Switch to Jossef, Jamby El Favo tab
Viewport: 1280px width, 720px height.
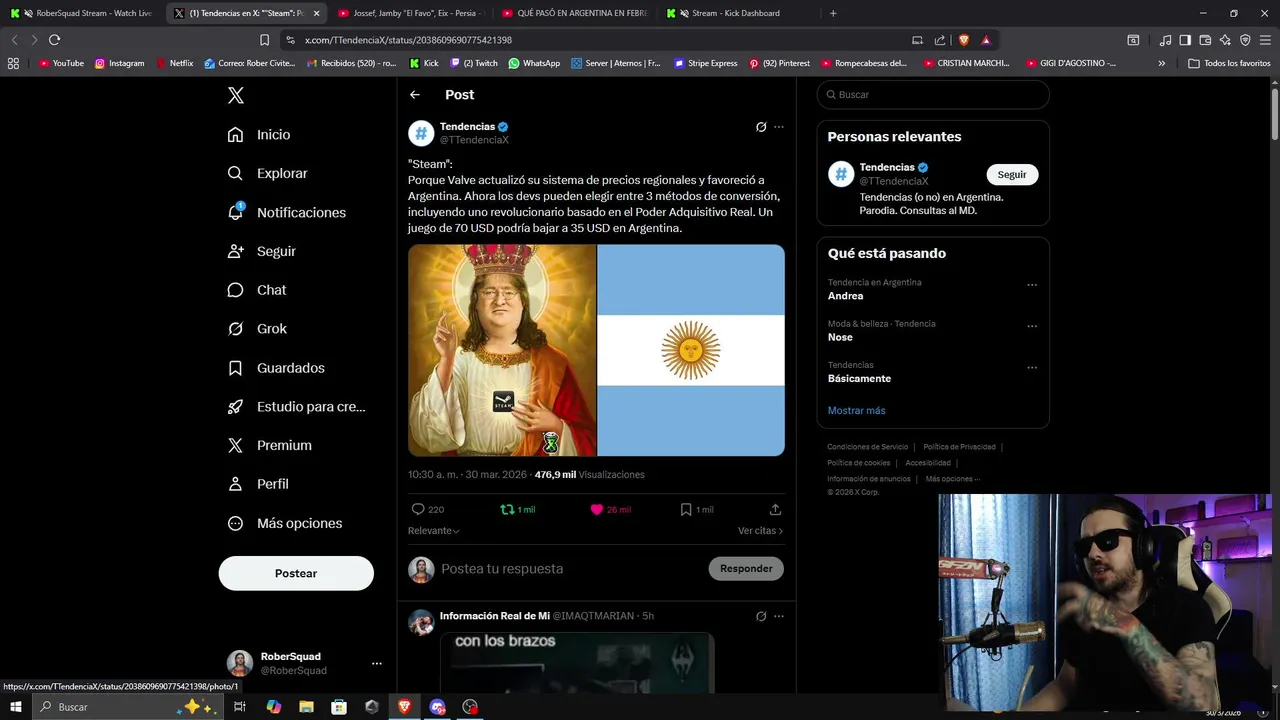pos(410,13)
